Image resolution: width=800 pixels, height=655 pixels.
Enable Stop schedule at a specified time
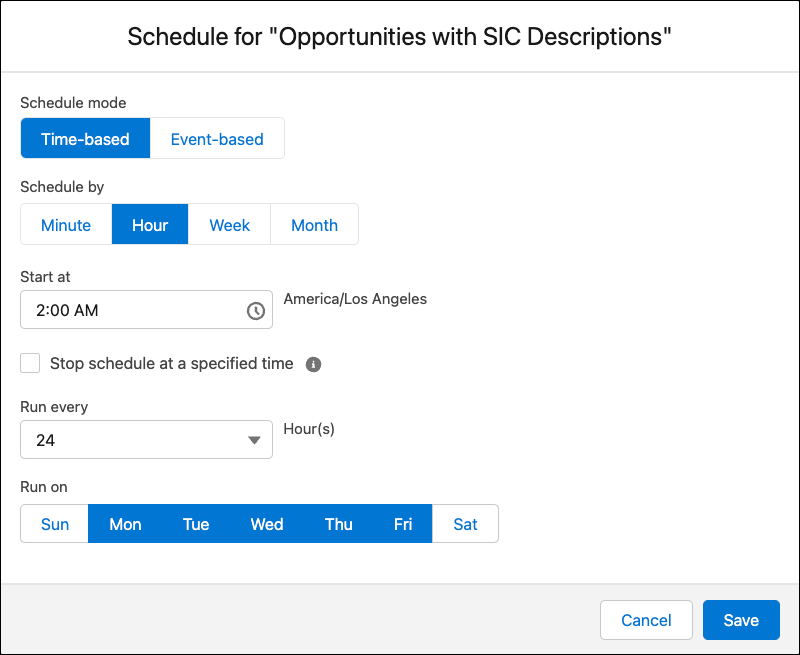30,363
